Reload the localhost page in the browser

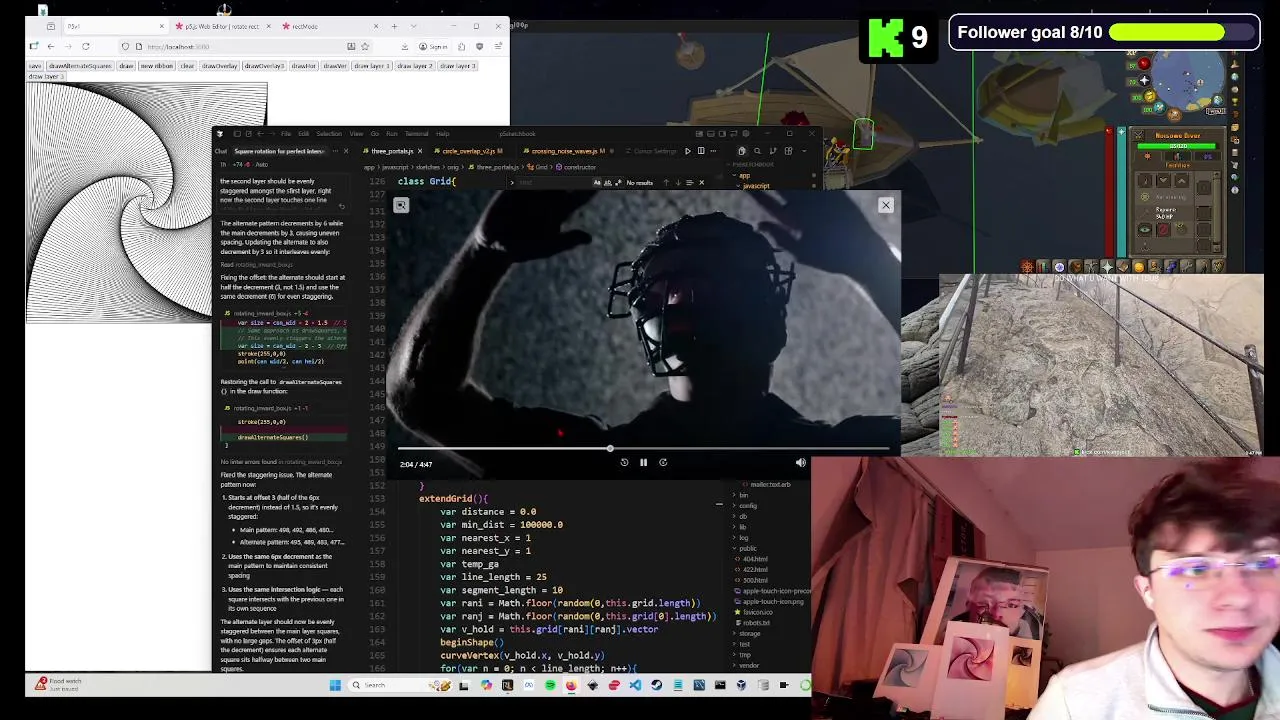[85, 46]
